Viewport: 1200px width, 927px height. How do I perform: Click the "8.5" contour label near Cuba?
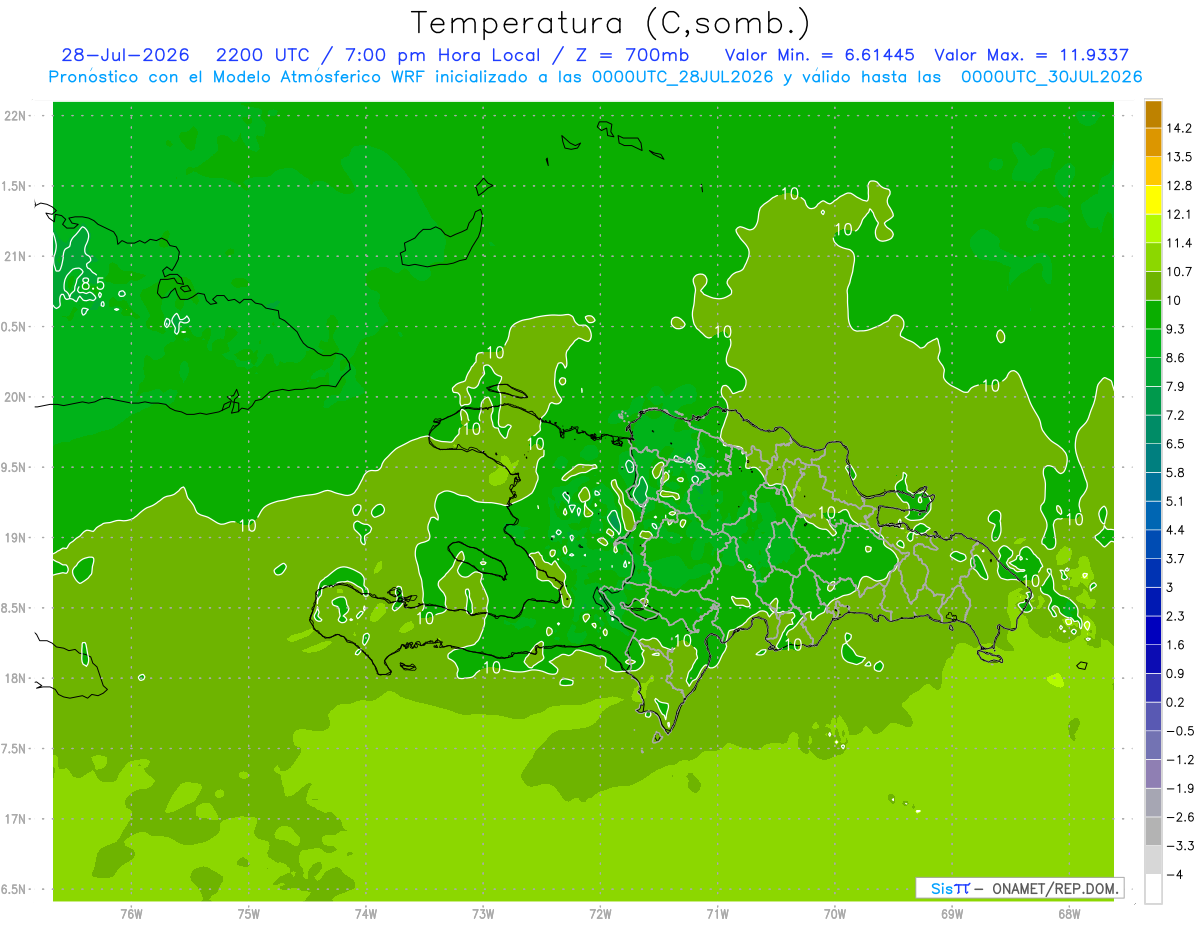92,285
